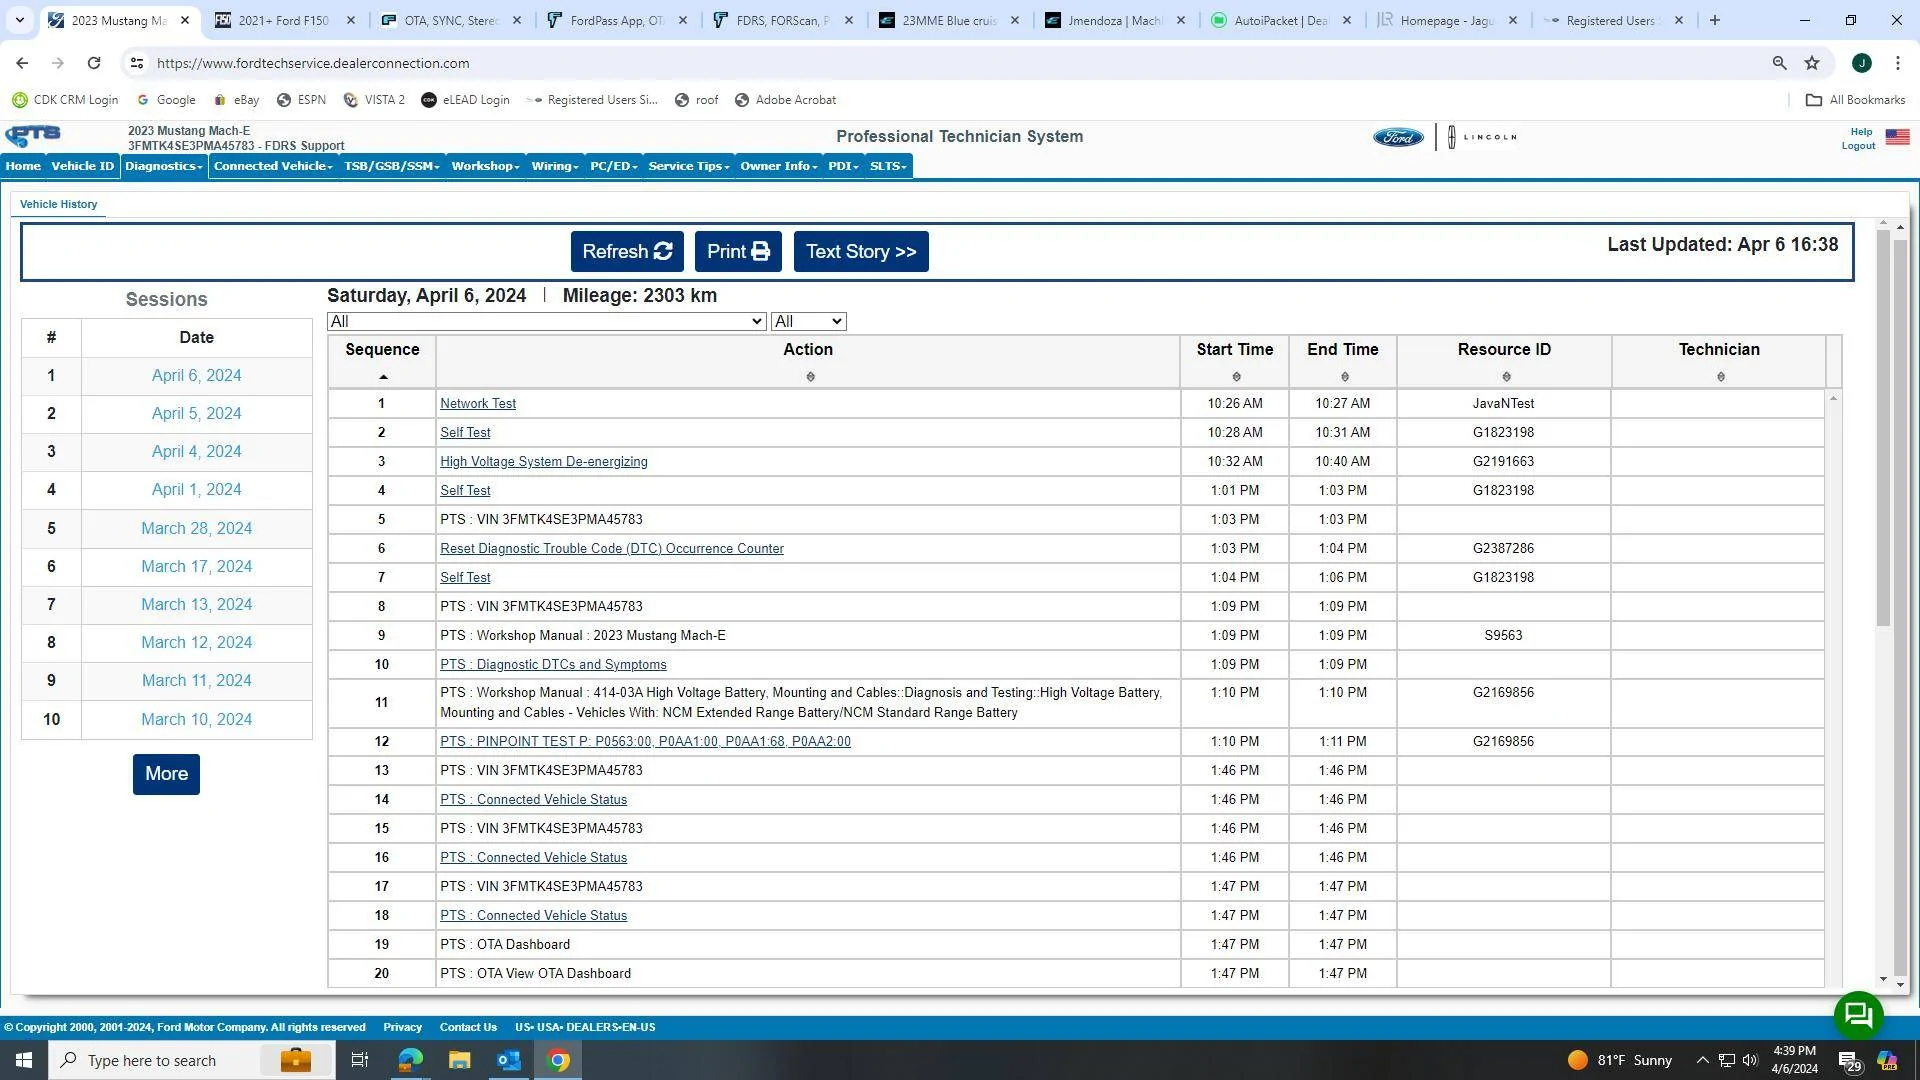Sort by Technician column arrows
The image size is (1920, 1080).
click(1720, 377)
